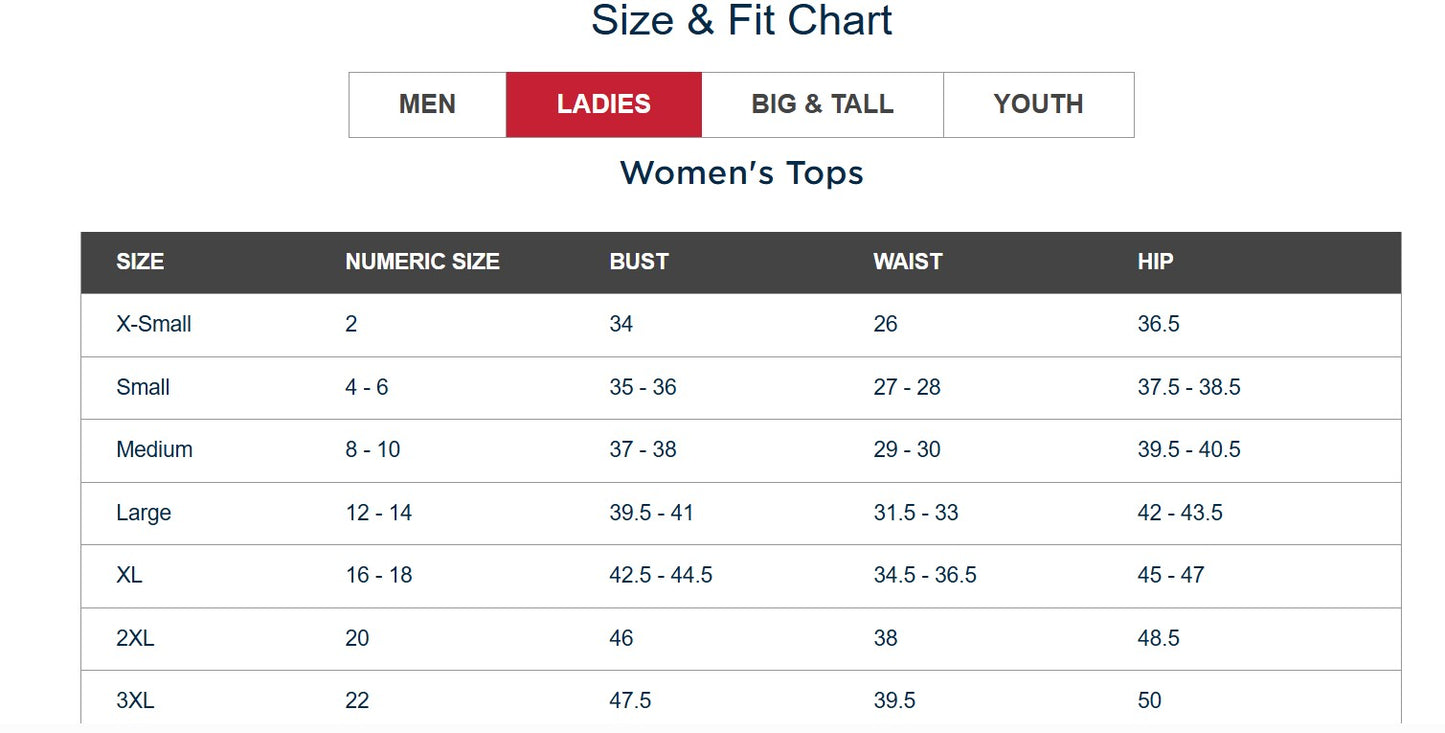
Task: Open the BIG & TALL tab
Action: click(822, 104)
